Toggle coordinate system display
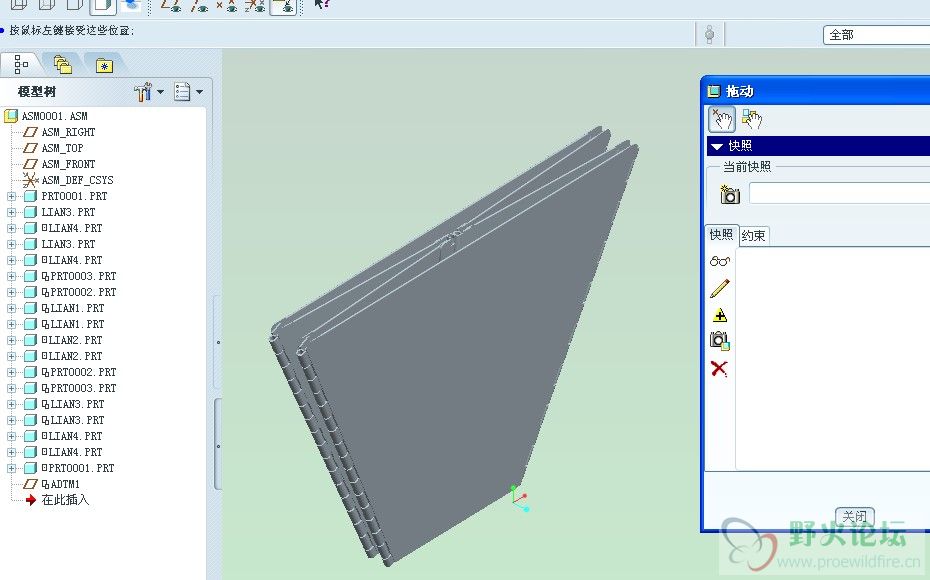930x580 pixels. pos(254,5)
